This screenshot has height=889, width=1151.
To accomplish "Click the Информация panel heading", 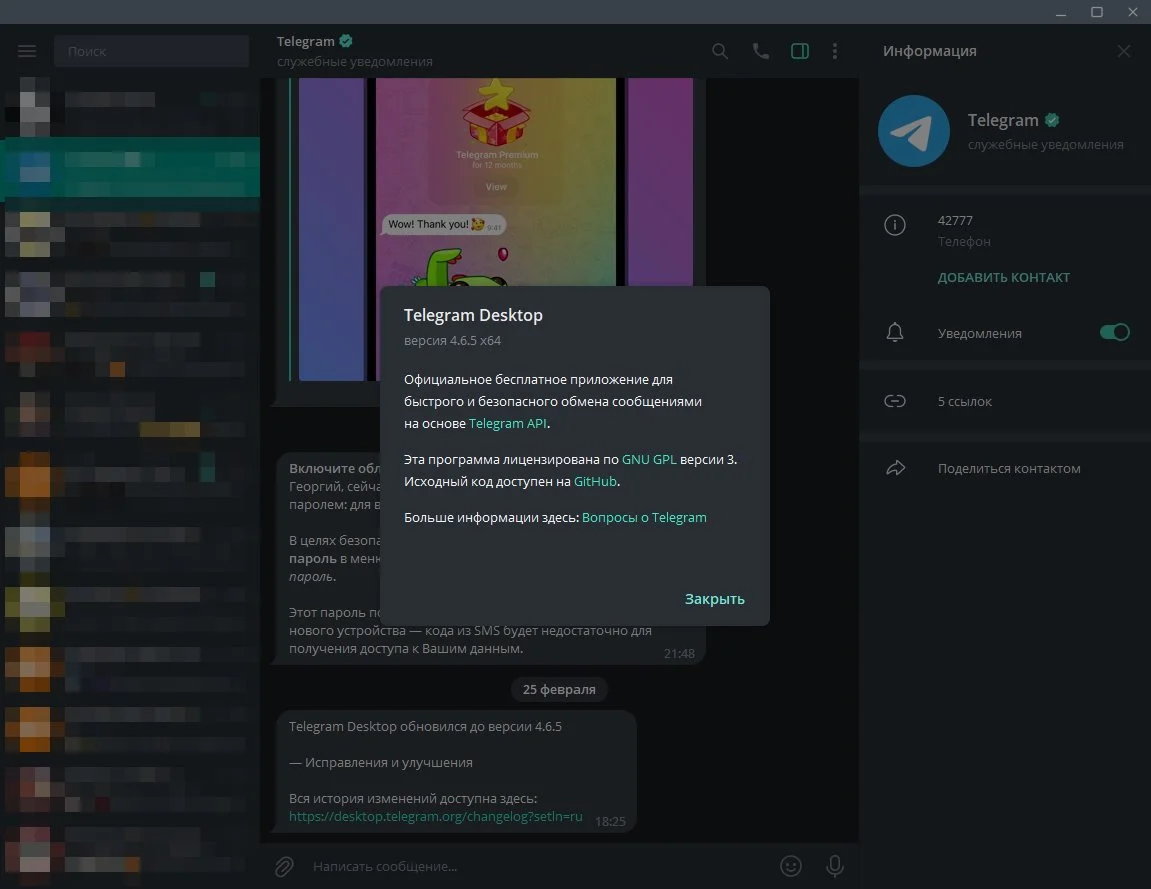I will coord(929,51).
